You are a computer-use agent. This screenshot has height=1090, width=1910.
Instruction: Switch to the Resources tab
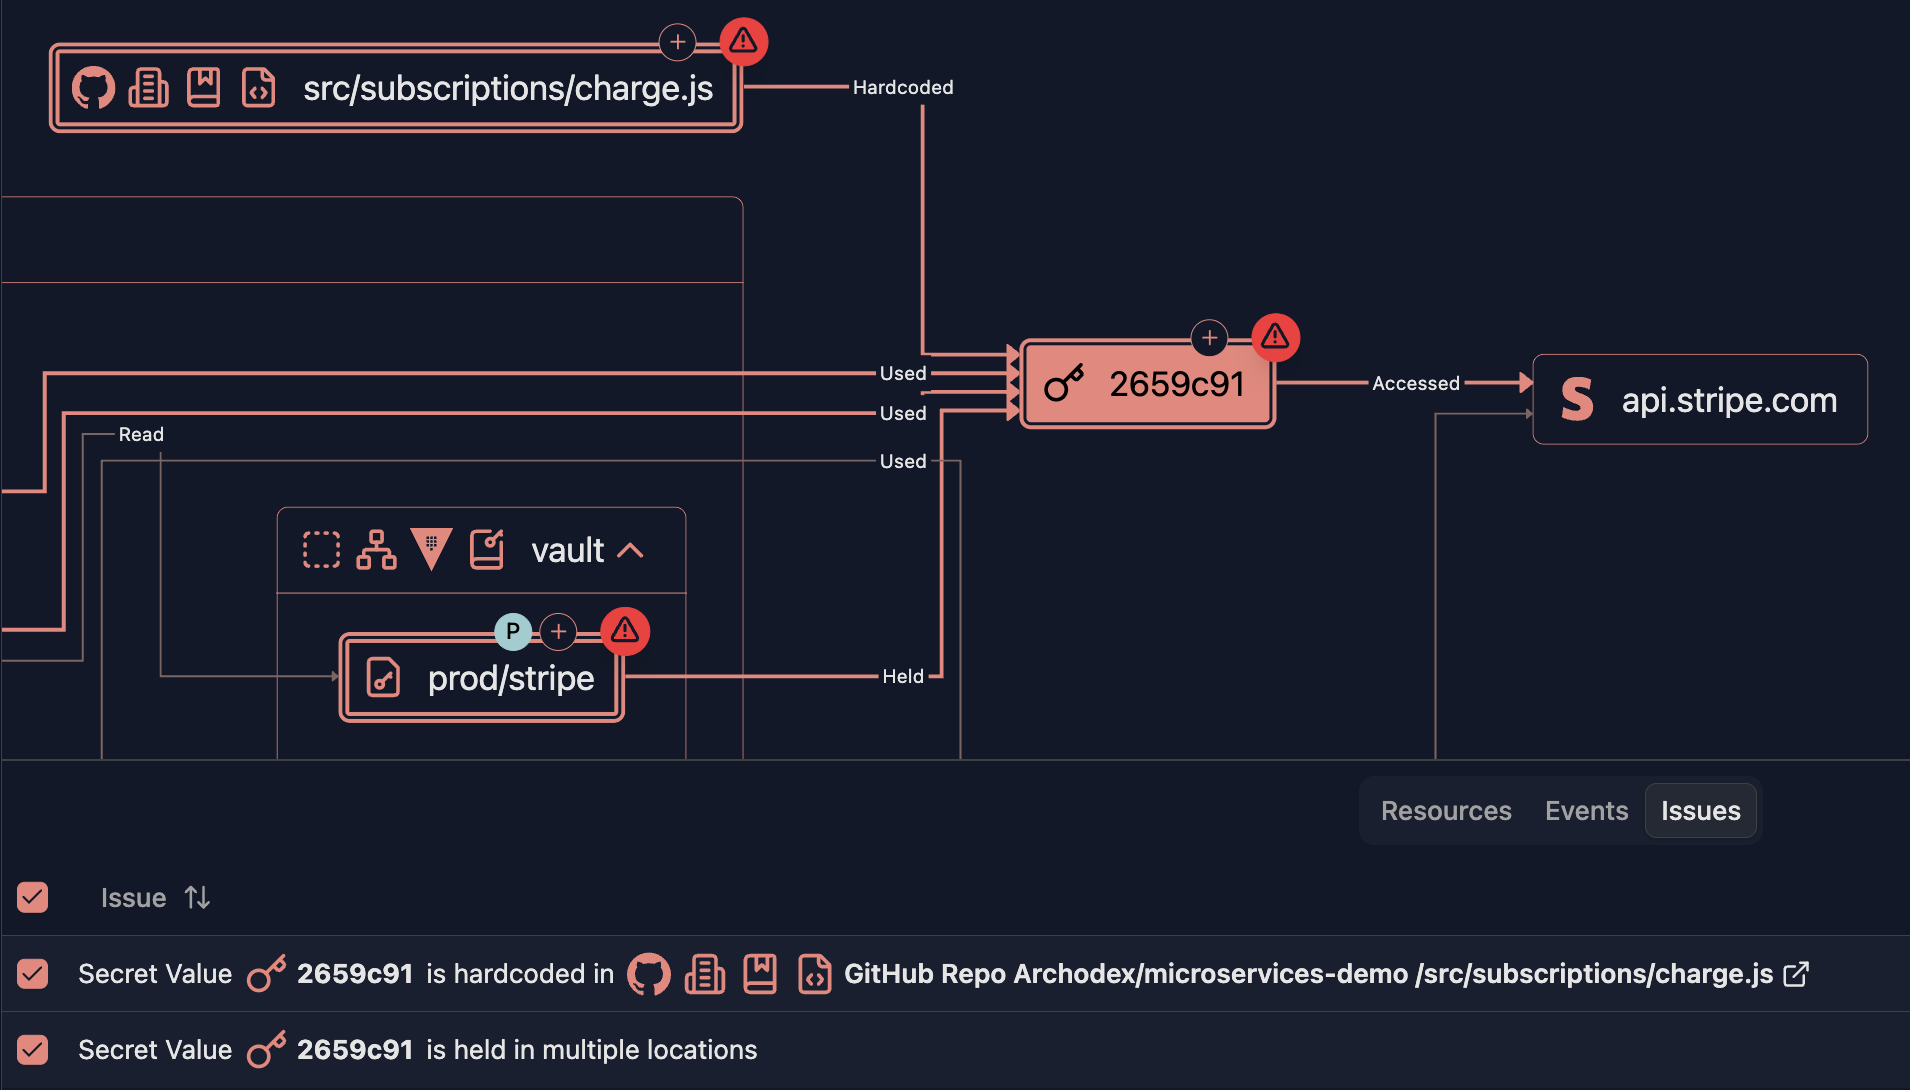(x=1445, y=811)
